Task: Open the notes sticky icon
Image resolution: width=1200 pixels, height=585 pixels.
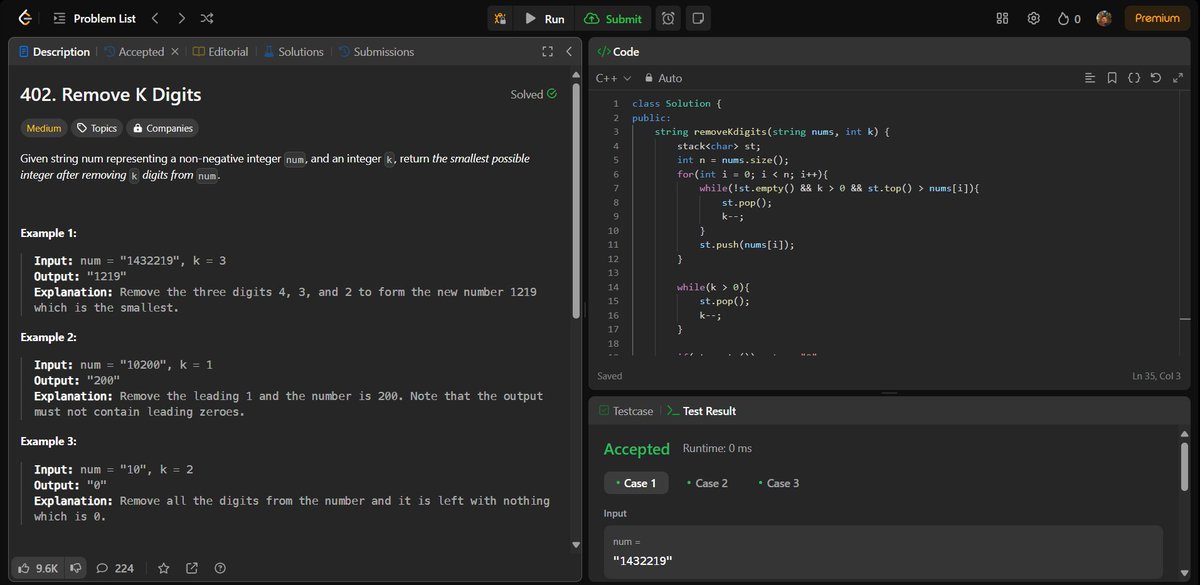Action: 698,18
